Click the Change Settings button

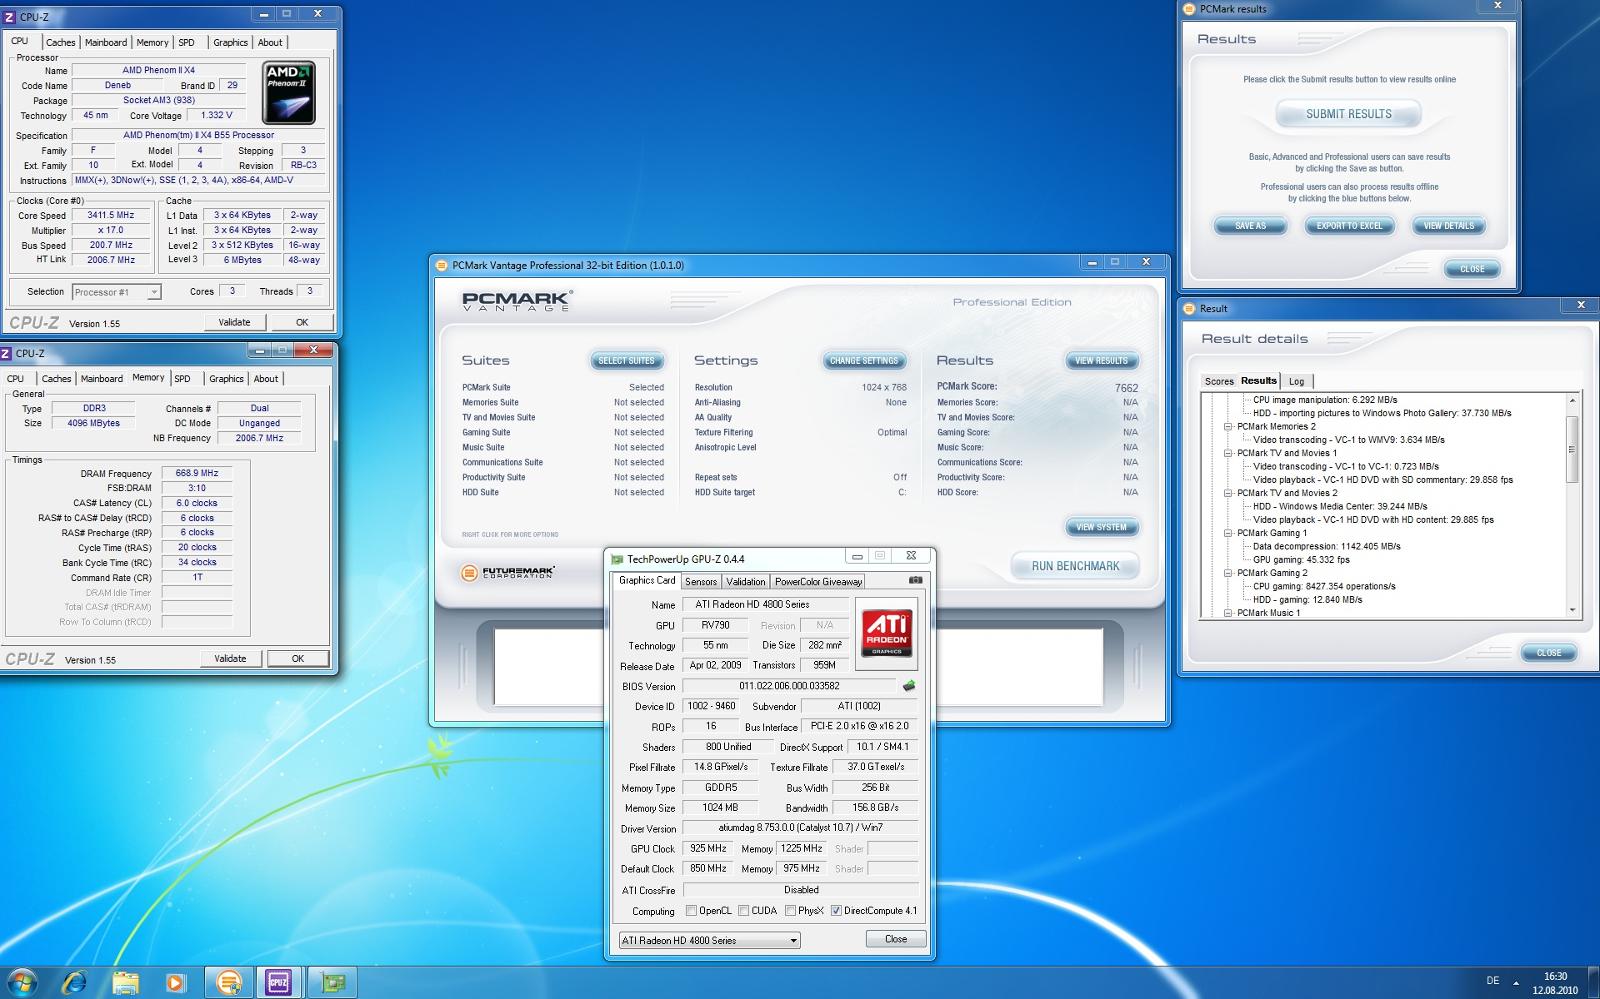tap(864, 361)
